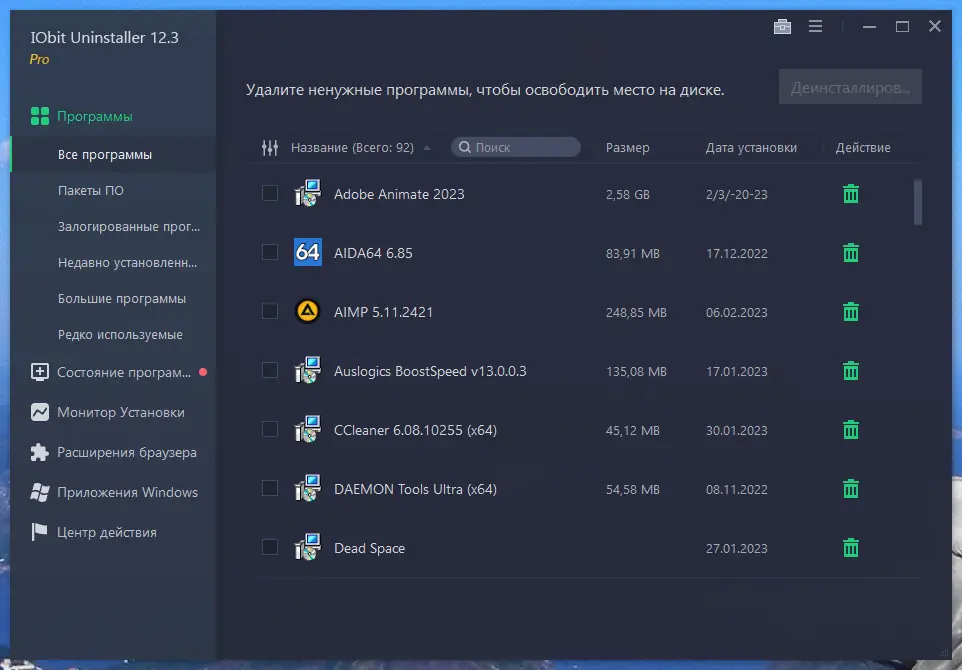Open Монитор Установки label
This screenshot has width=962, height=670.
click(x=121, y=412)
